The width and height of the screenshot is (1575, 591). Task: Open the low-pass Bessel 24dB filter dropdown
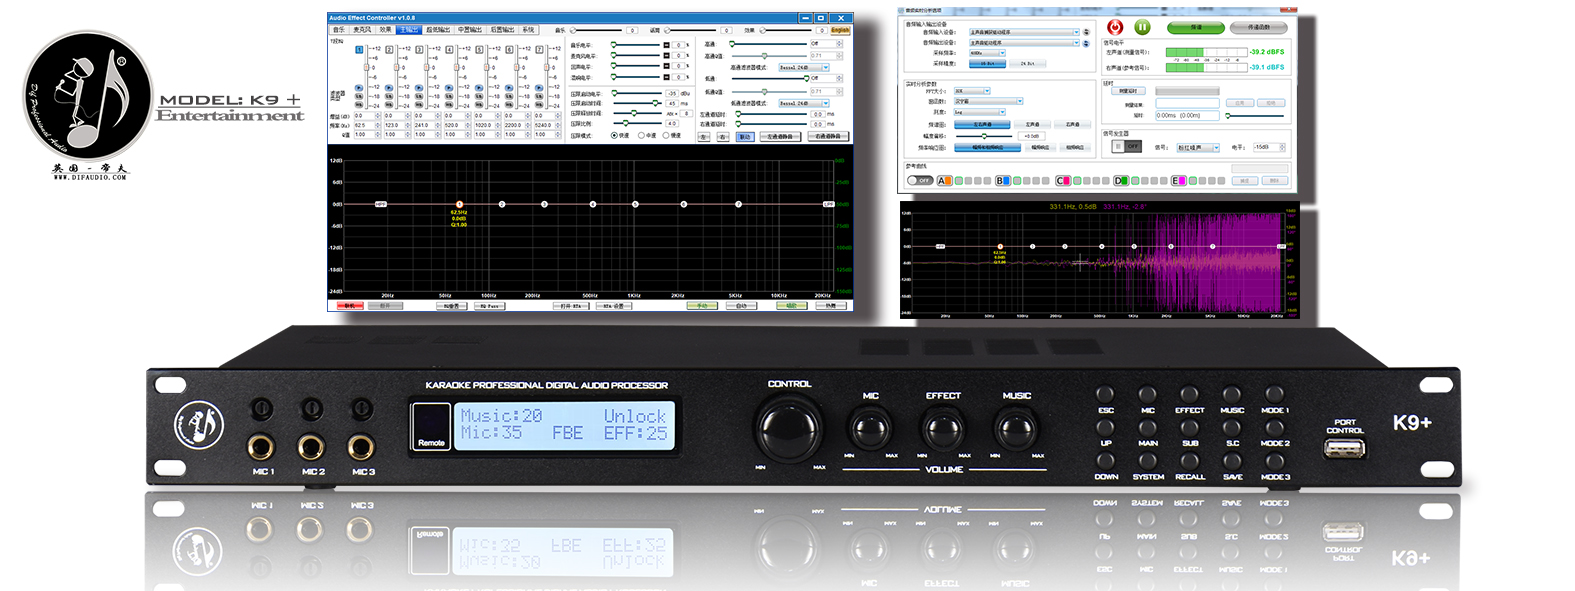pyautogui.click(x=804, y=103)
